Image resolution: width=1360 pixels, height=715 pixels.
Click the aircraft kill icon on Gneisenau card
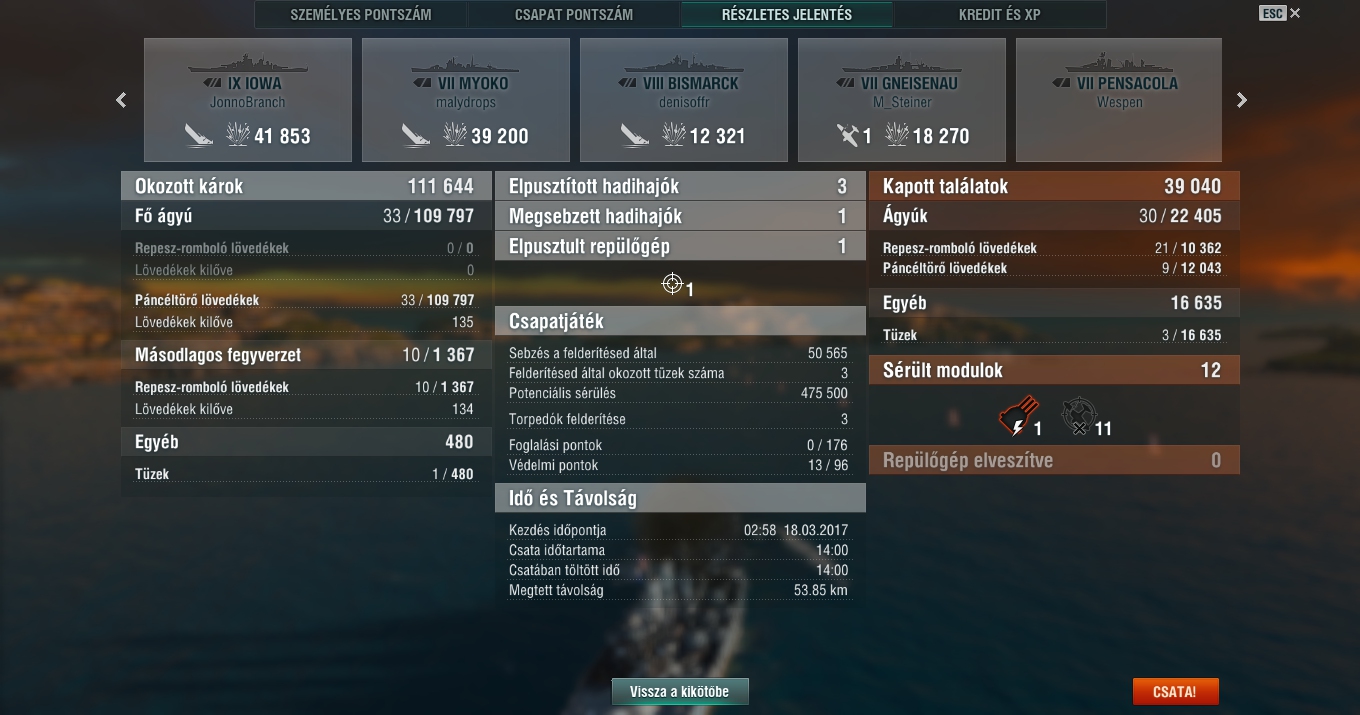click(x=848, y=135)
